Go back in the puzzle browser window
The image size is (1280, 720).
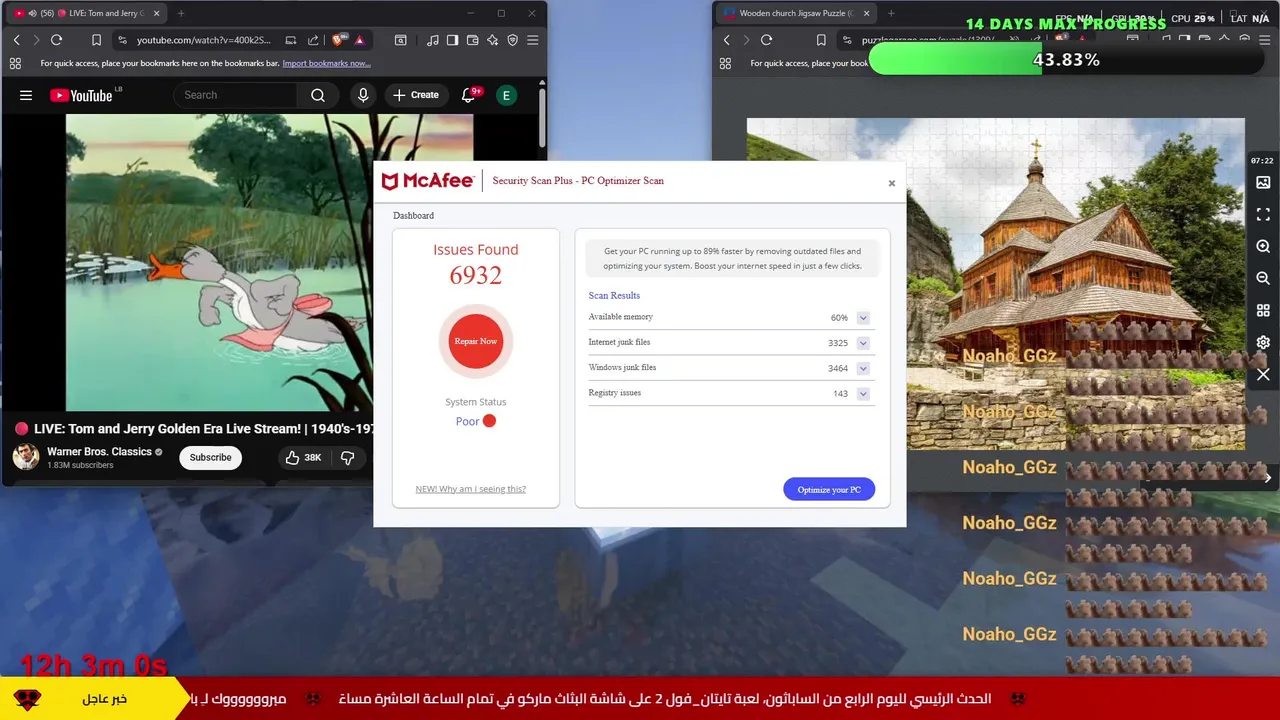[x=726, y=40]
